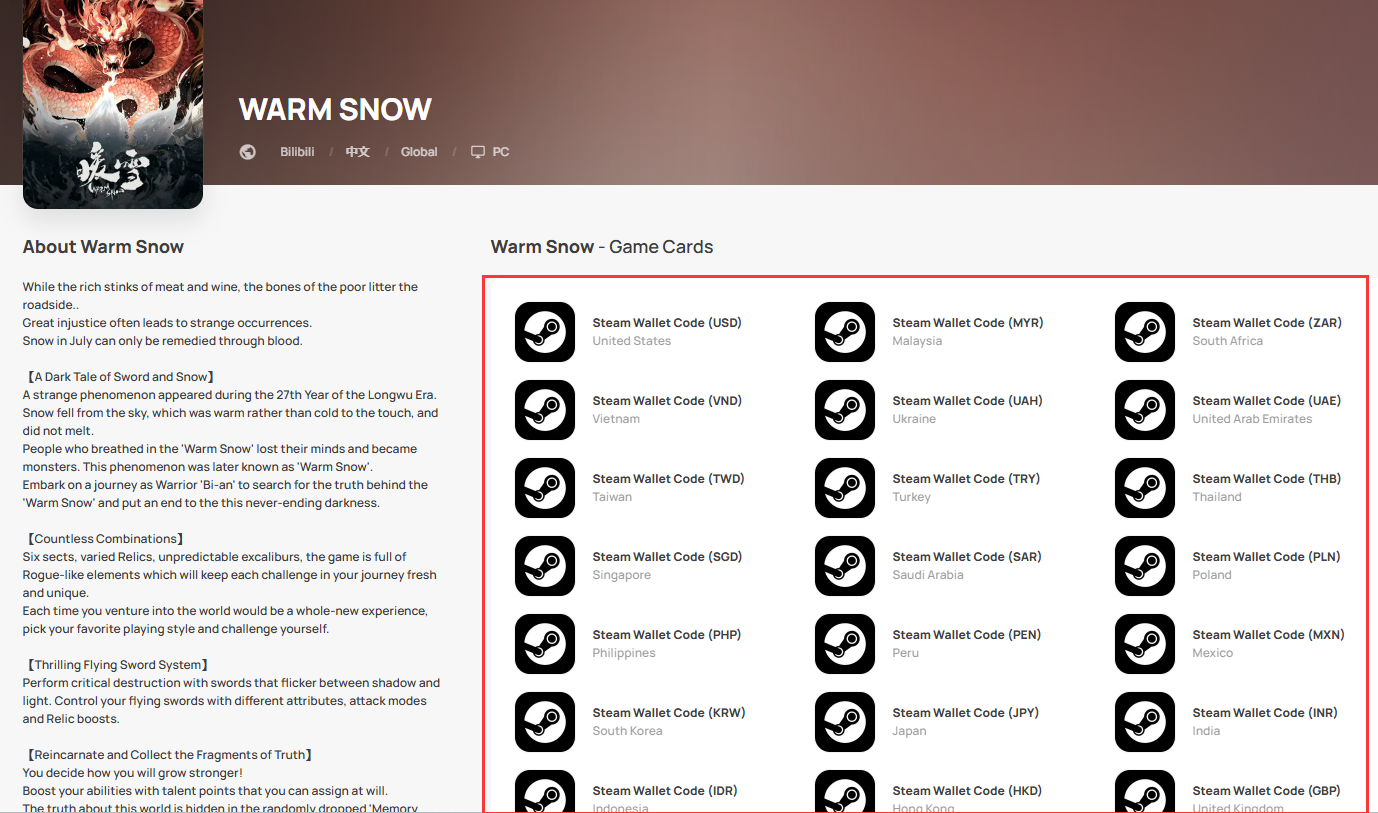Click the Warm Snow cover art thumbnail

[x=113, y=104]
